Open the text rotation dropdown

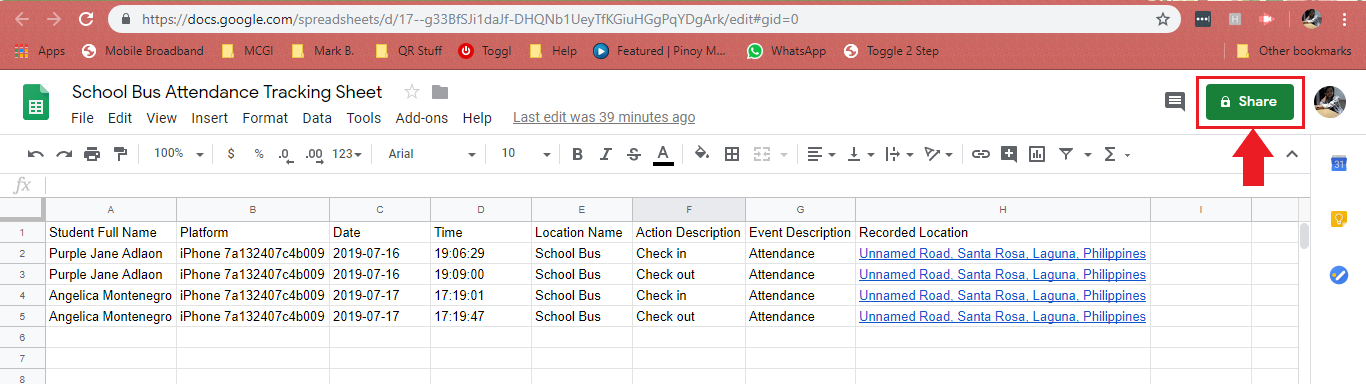[x=939, y=154]
